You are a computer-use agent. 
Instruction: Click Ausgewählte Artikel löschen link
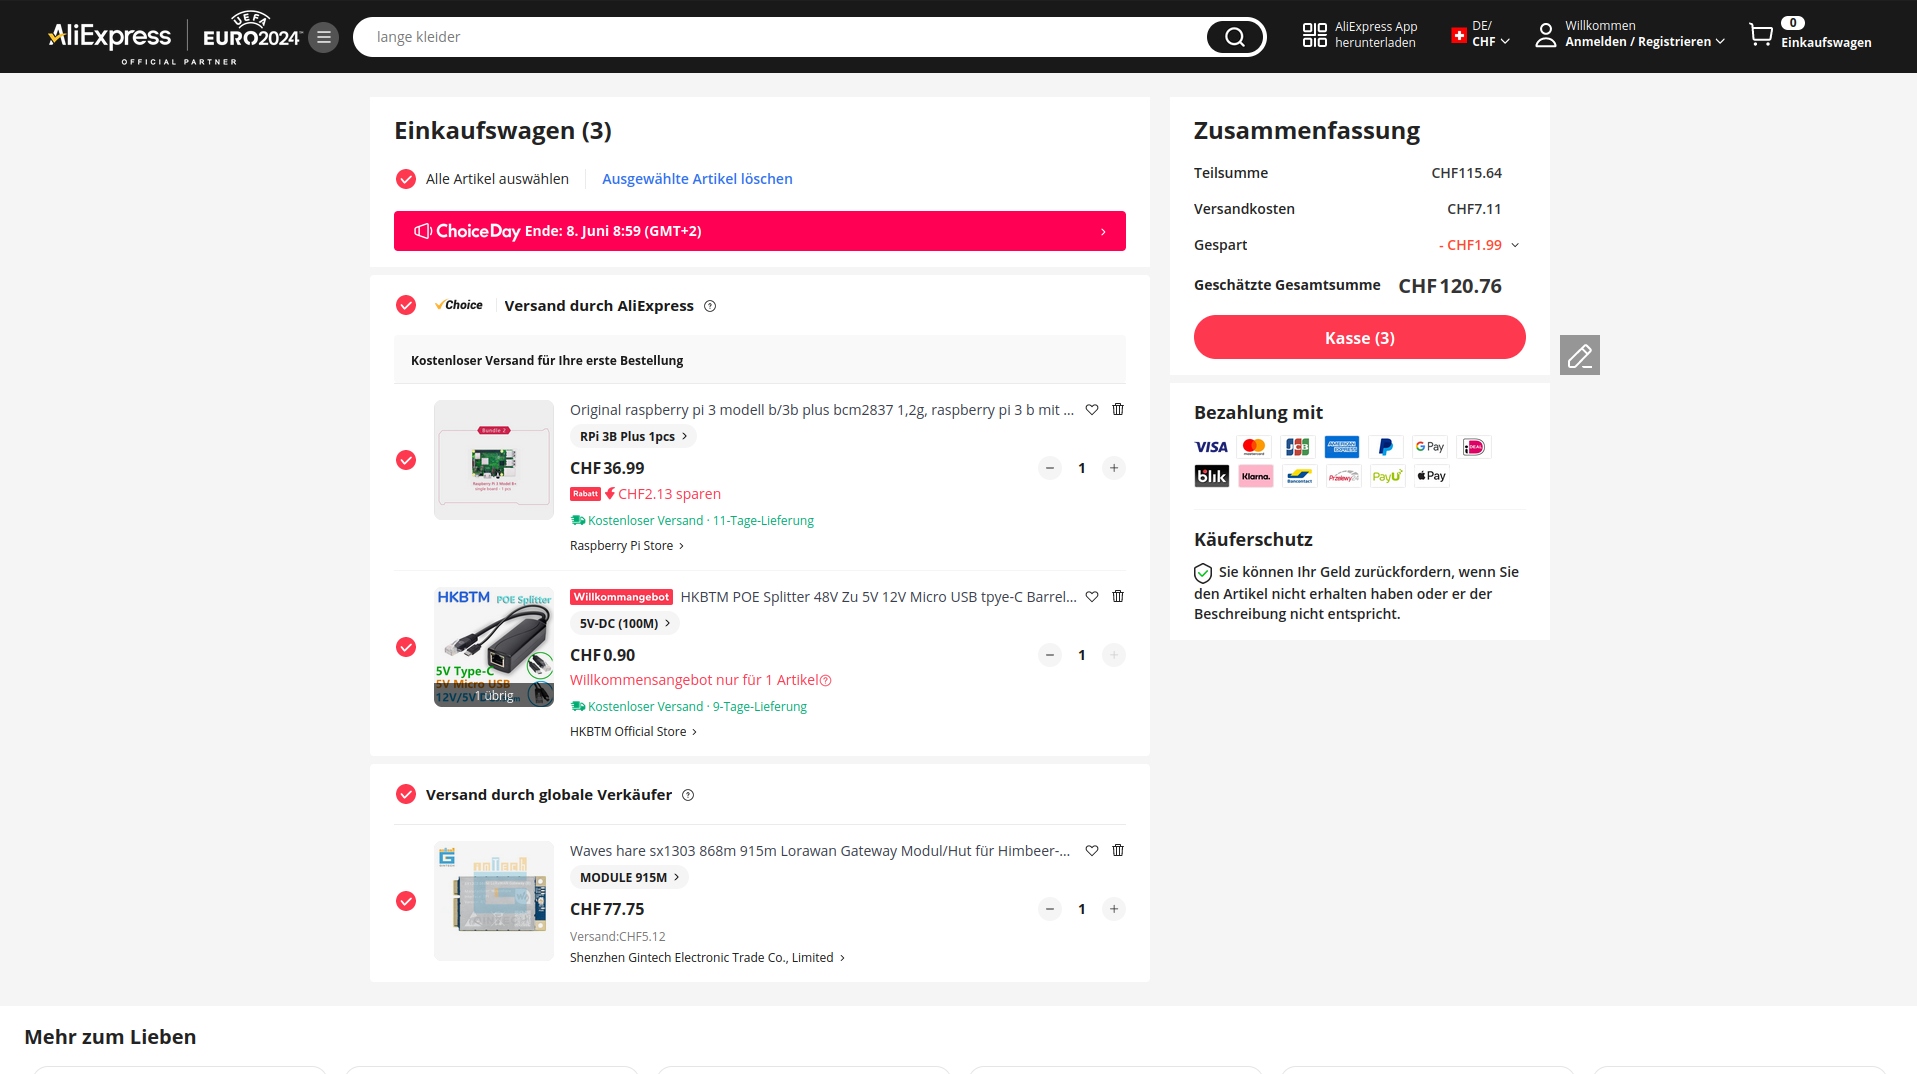coord(697,179)
